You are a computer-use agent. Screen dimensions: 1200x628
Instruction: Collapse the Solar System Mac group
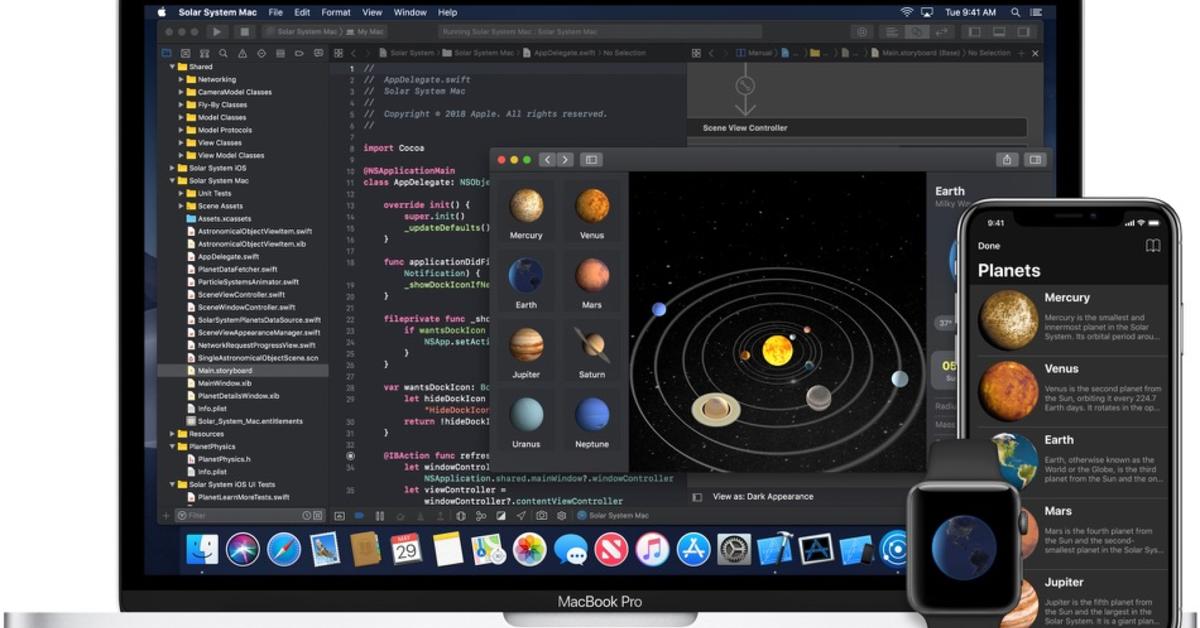tap(172, 181)
